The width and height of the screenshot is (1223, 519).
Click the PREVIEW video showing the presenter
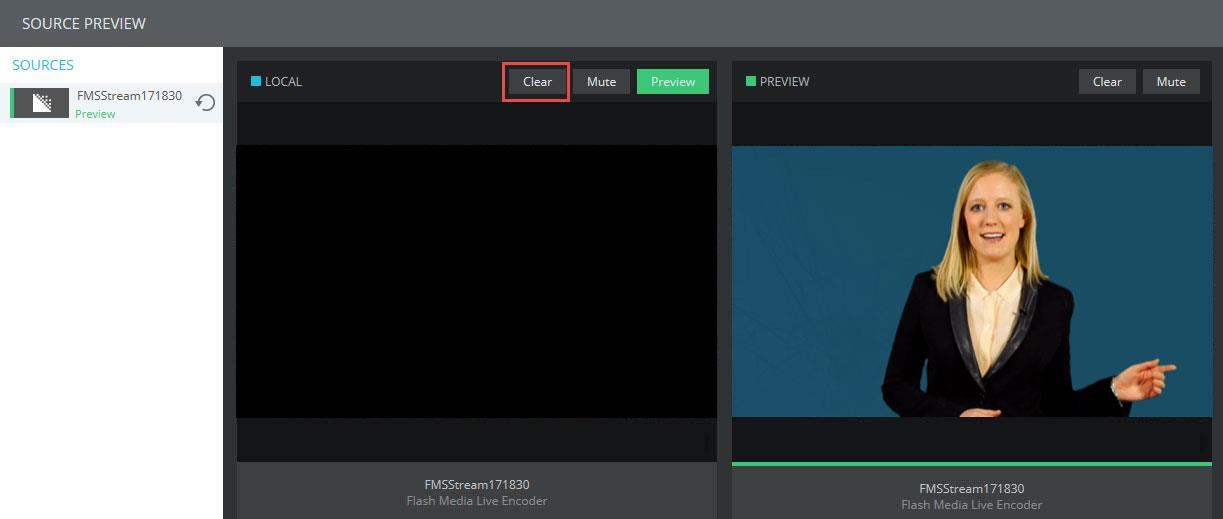click(971, 281)
